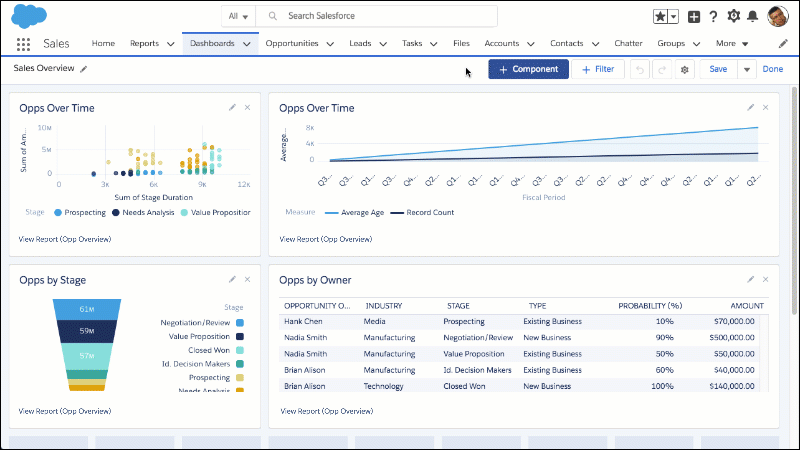The height and width of the screenshot is (450, 800).
Task: Click the help question mark icon
Action: (713, 16)
